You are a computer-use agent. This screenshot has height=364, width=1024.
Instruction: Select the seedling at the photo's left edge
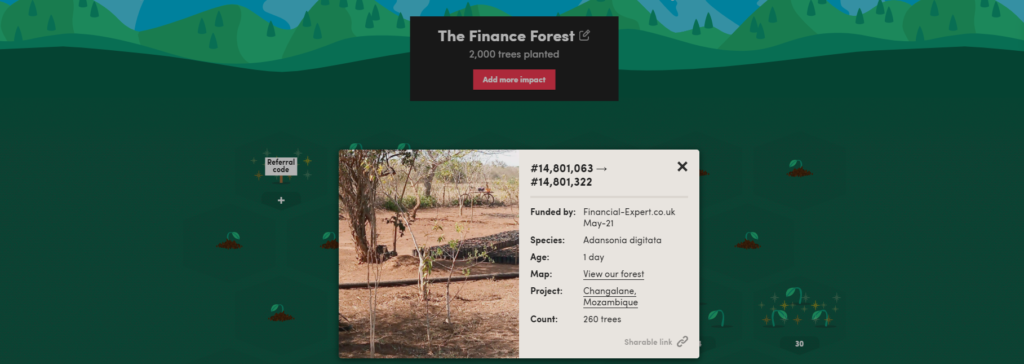[330, 240]
